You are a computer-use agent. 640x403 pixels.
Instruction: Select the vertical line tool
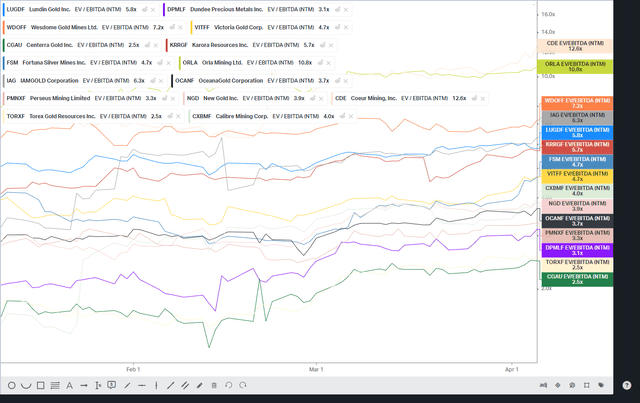tap(156, 385)
